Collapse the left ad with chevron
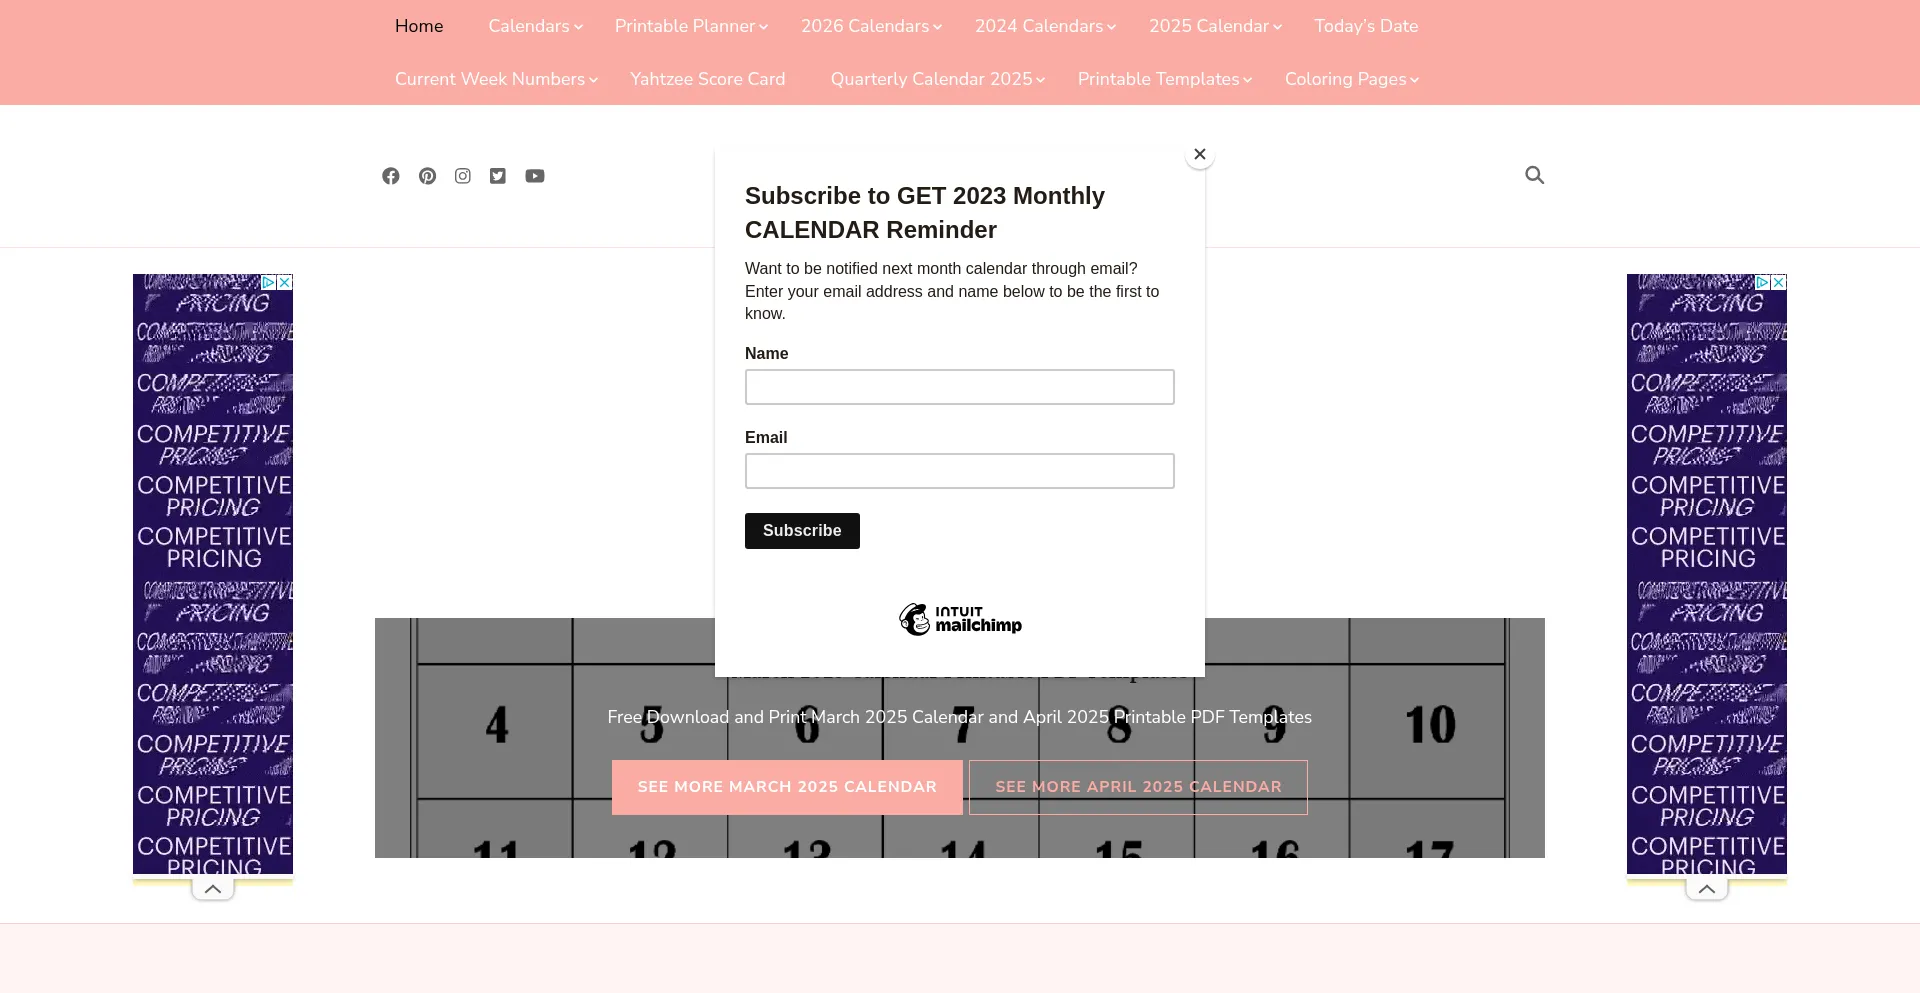This screenshot has height=993, width=1920. click(213, 889)
